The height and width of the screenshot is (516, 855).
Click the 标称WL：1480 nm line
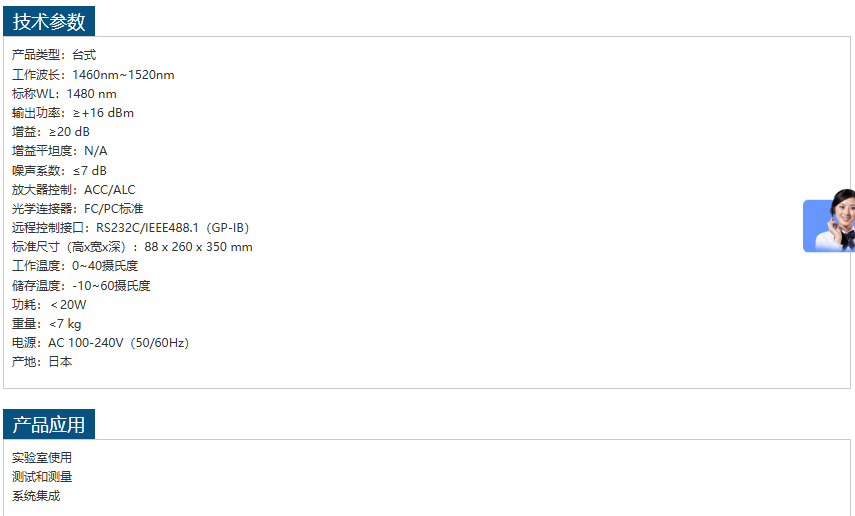pyautogui.click(x=64, y=94)
